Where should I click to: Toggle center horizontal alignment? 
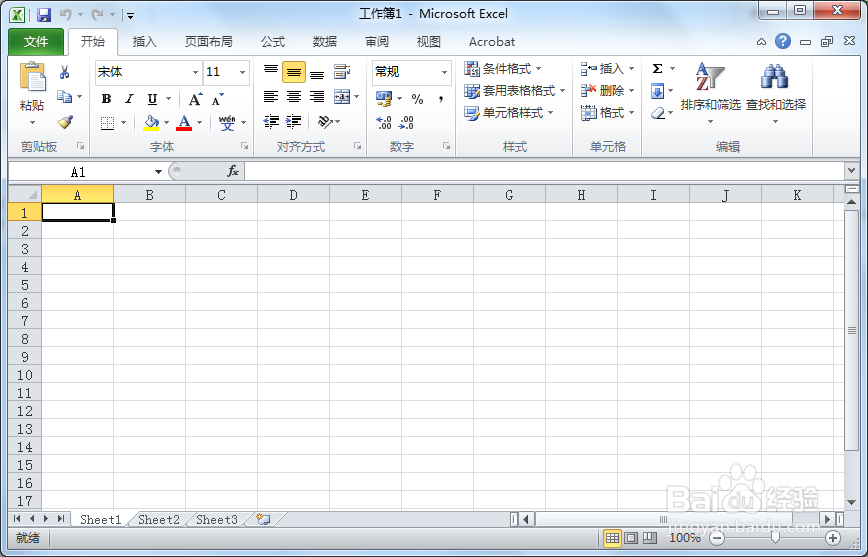(294, 97)
